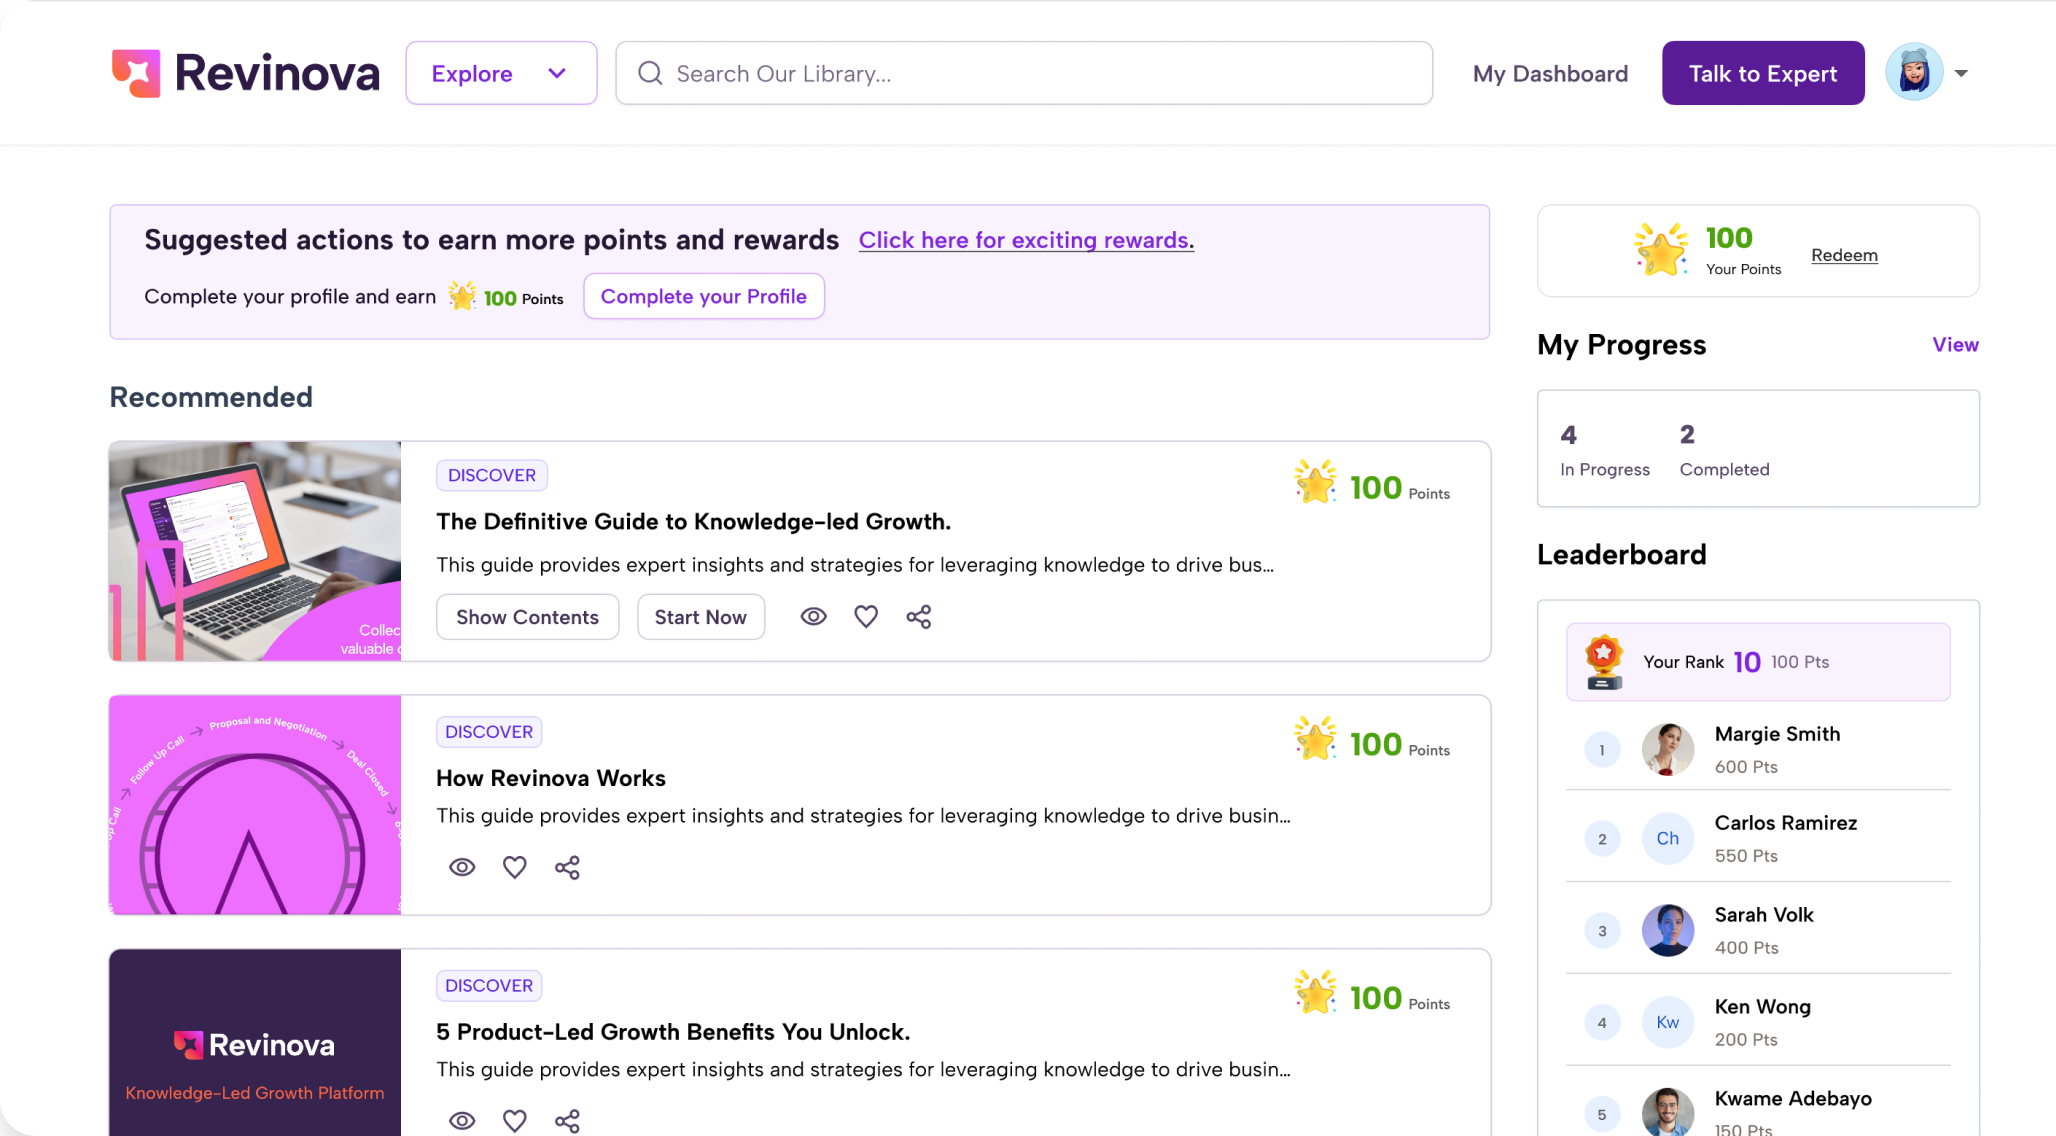Click the rank medal icon in Leaderboard

pos(1604,662)
